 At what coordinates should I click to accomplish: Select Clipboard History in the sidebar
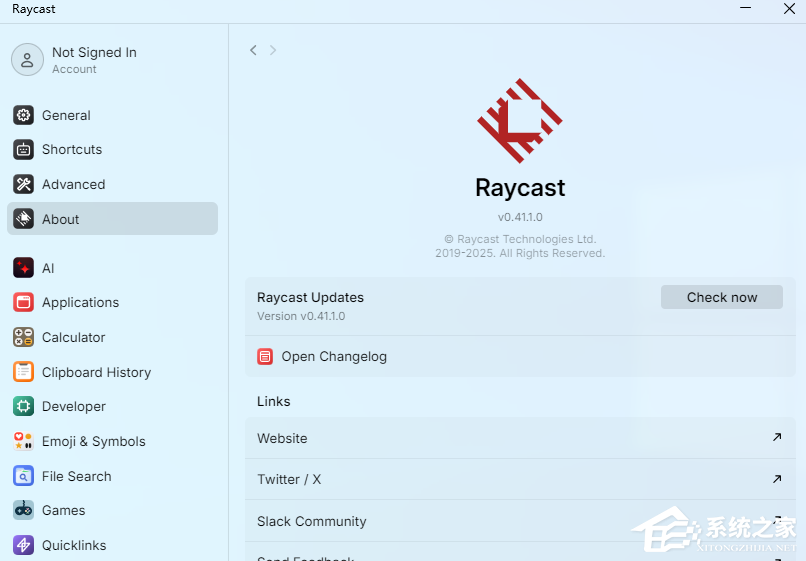pos(112,372)
